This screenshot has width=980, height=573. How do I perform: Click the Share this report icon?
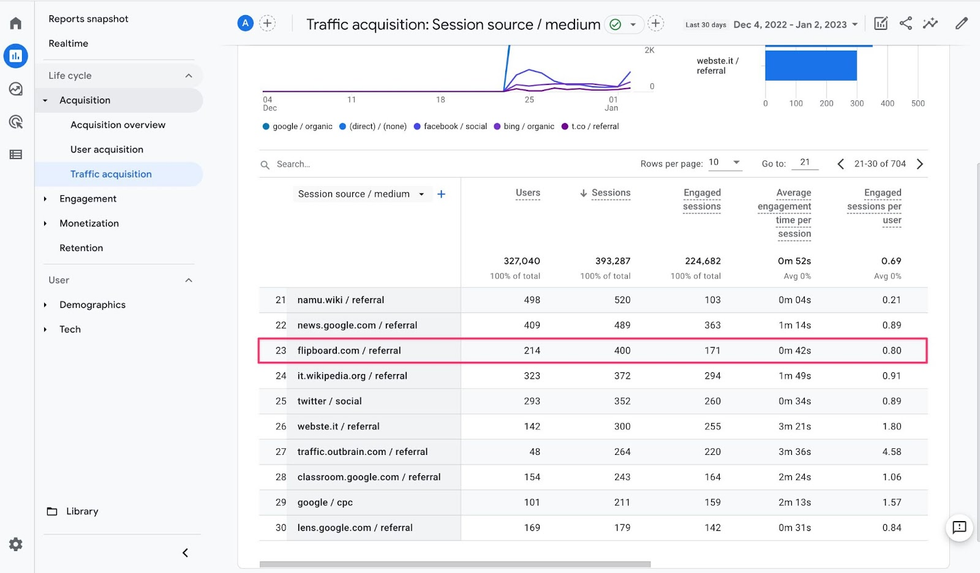[x=905, y=23]
